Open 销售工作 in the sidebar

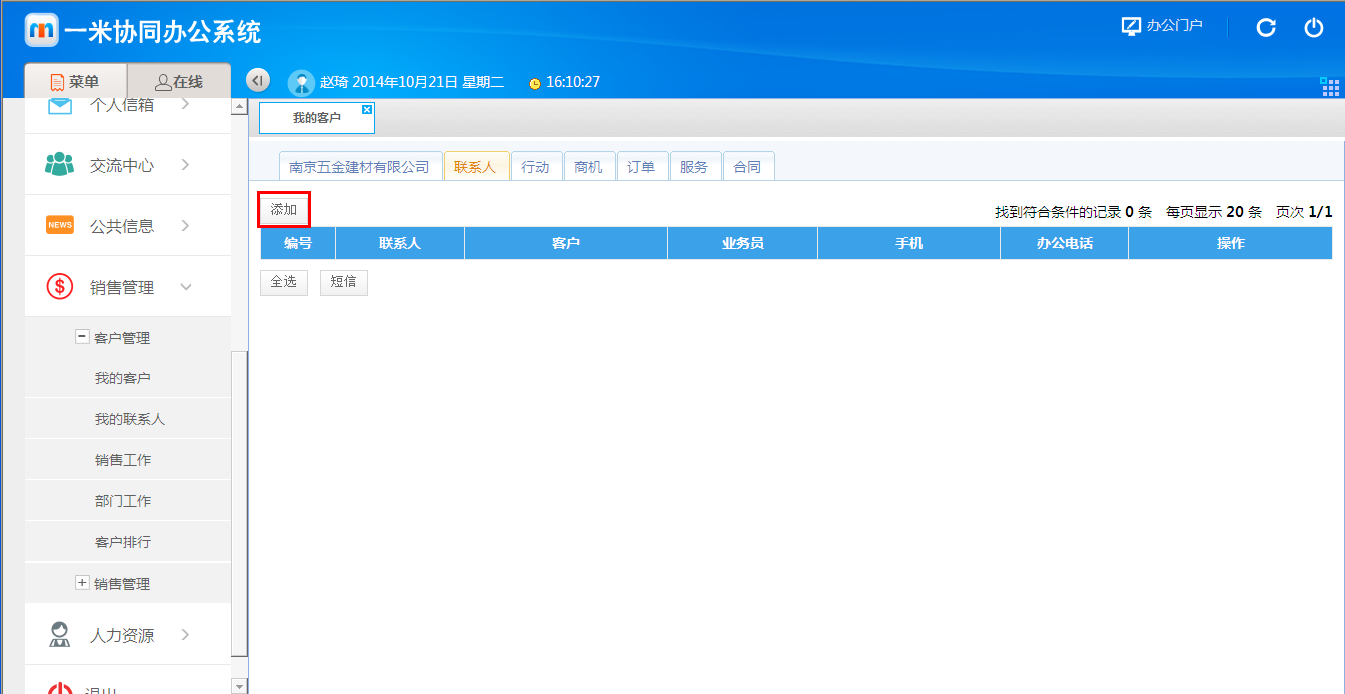pyautogui.click(x=123, y=460)
